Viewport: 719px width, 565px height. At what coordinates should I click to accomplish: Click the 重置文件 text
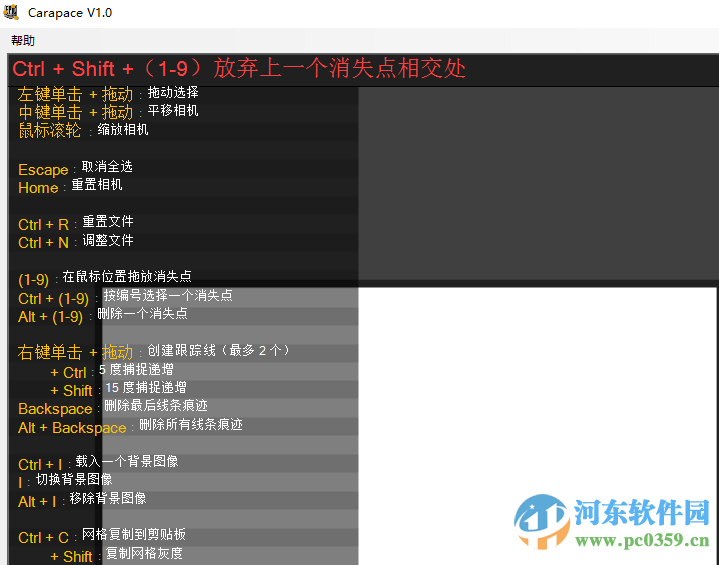(x=108, y=222)
